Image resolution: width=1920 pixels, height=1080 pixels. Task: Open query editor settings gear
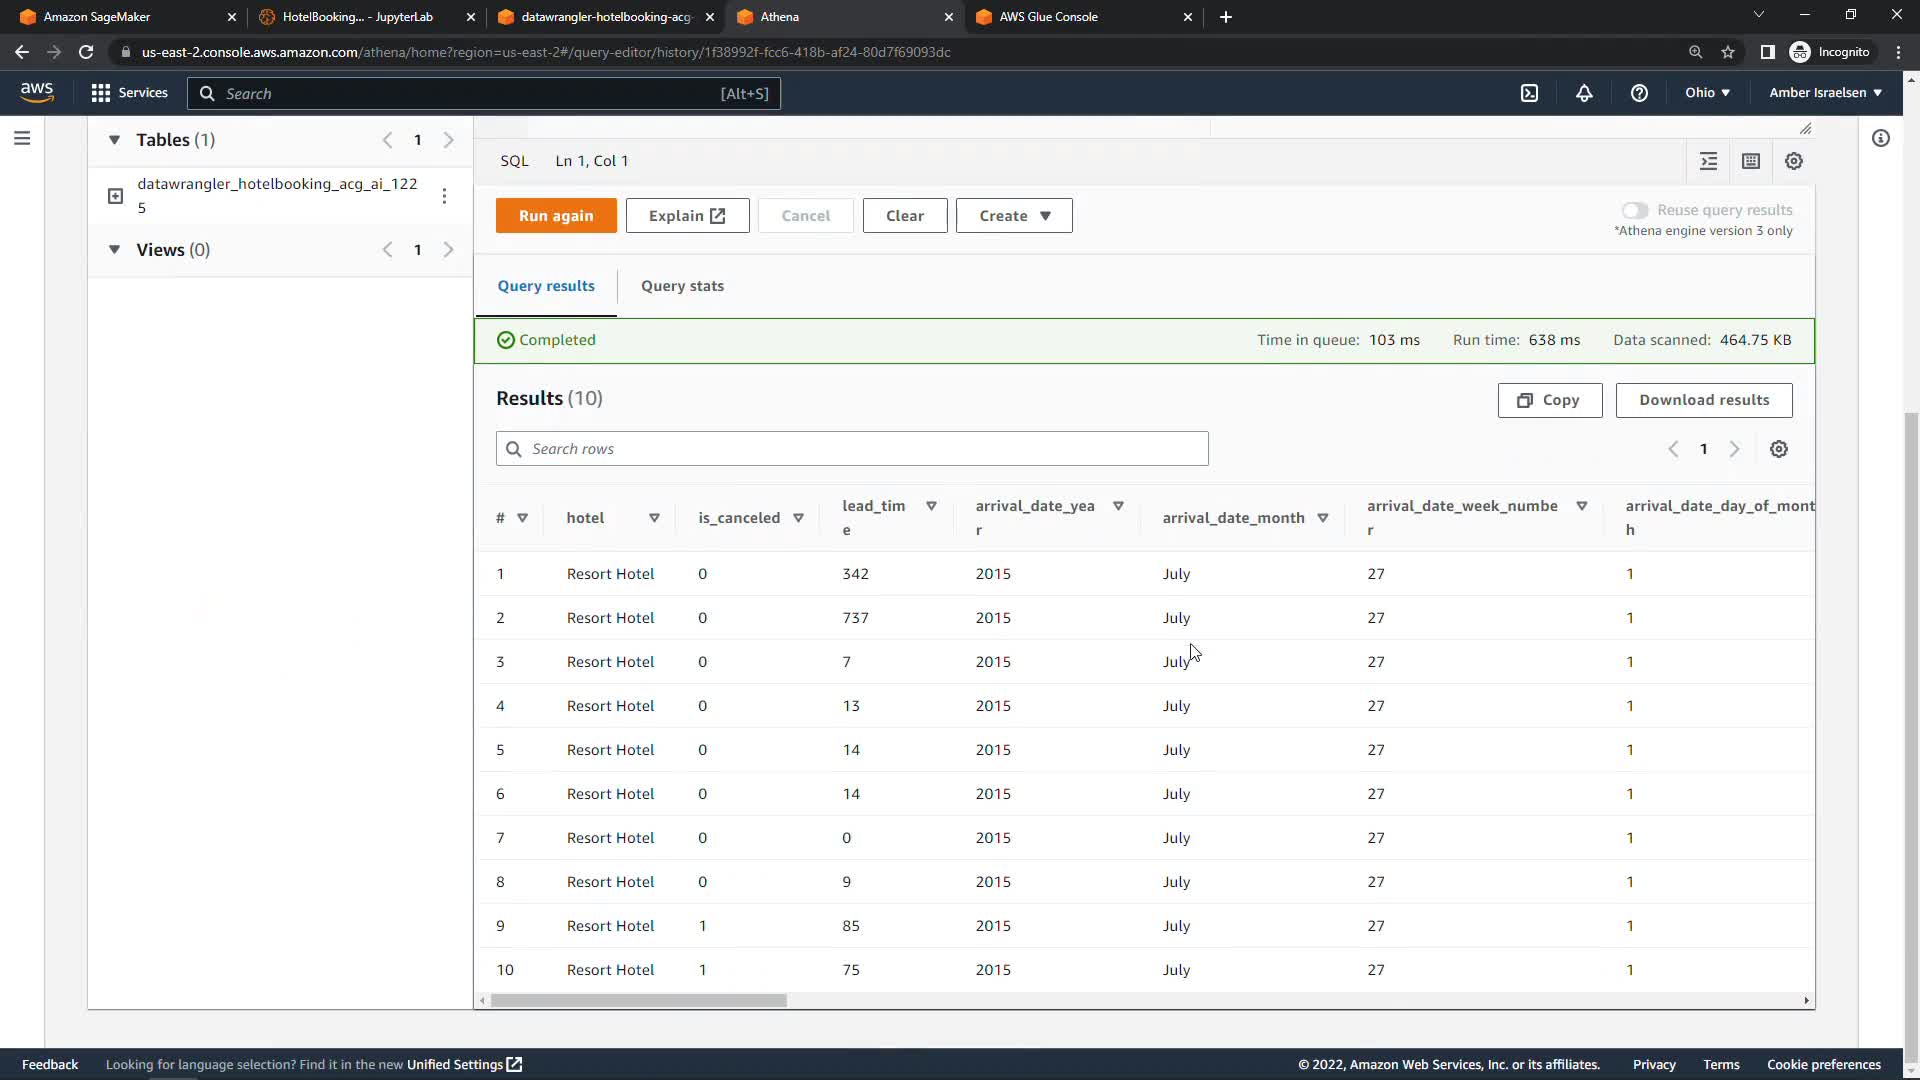tap(1794, 161)
